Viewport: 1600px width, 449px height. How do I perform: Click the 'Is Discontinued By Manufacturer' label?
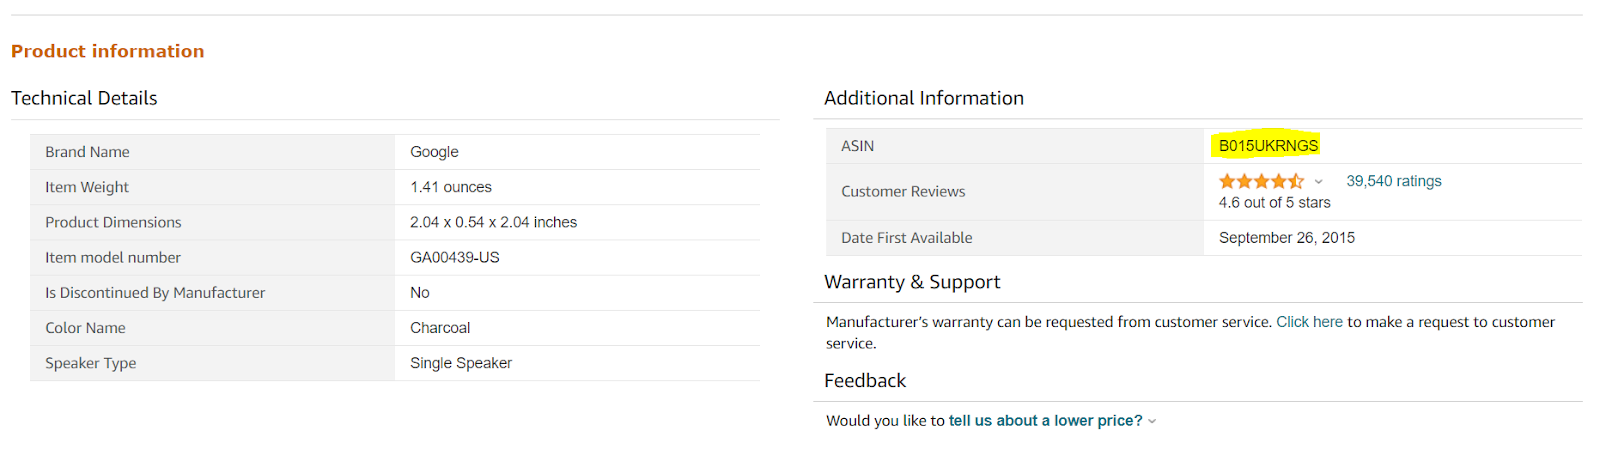(155, 293)
